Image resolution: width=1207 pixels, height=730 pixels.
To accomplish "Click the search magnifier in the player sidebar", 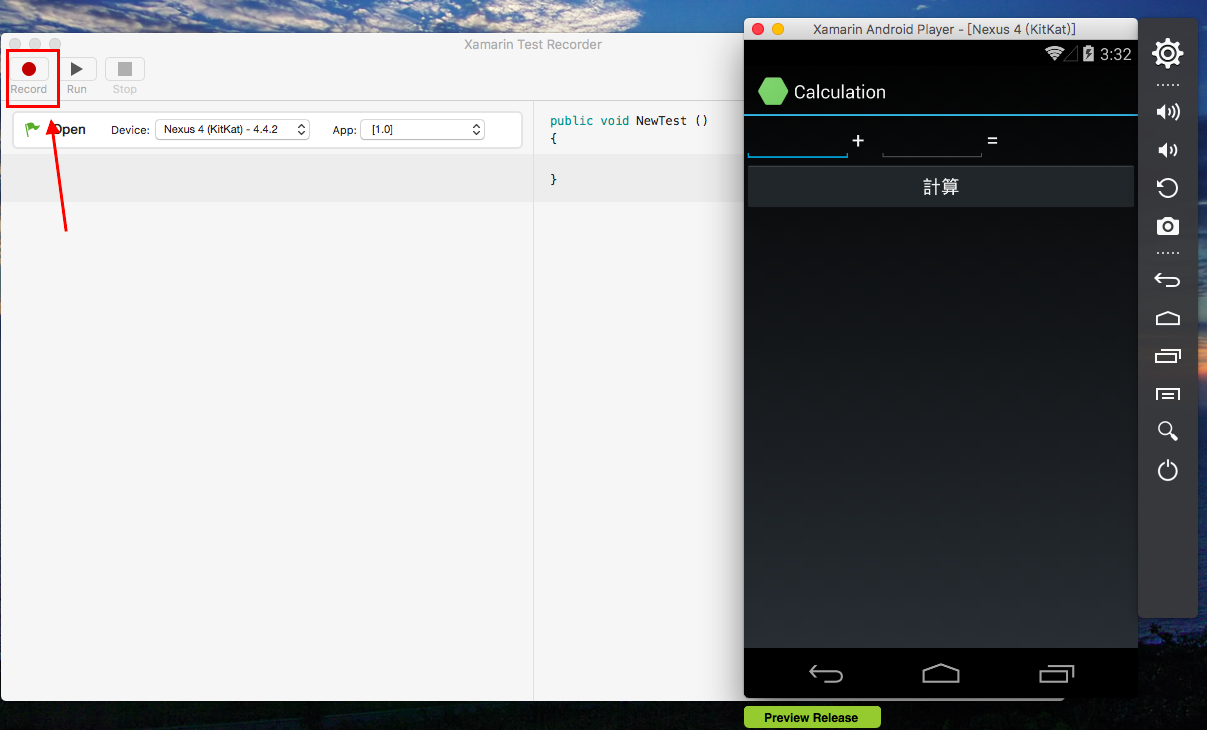I will (x=1167, y=431).
